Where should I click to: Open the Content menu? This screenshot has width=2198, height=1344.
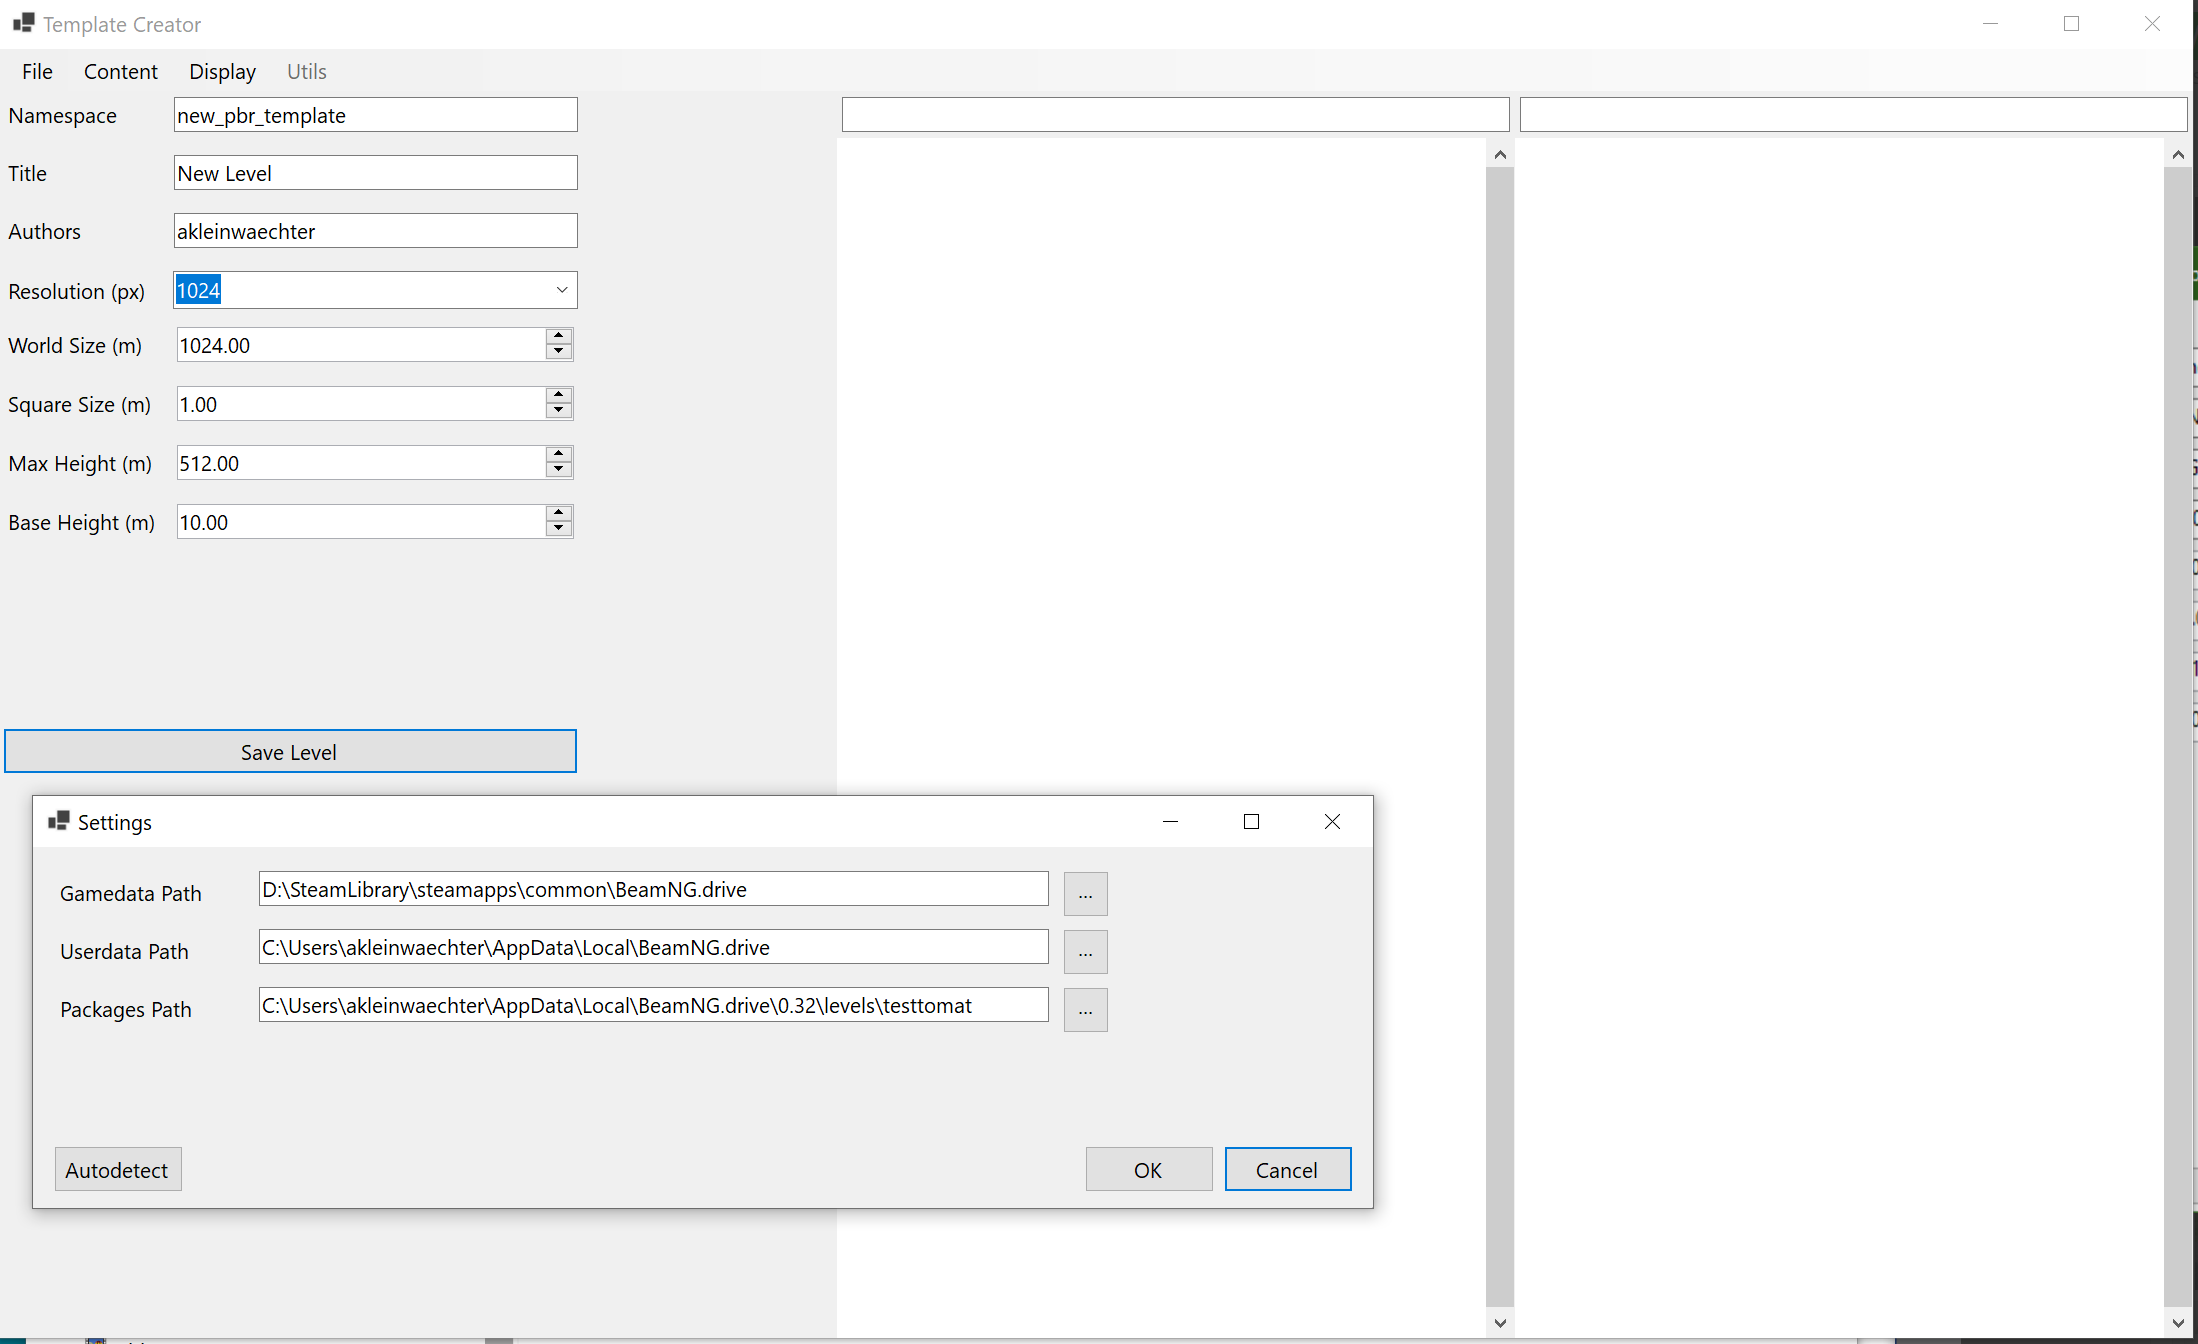tap(120, 71)
